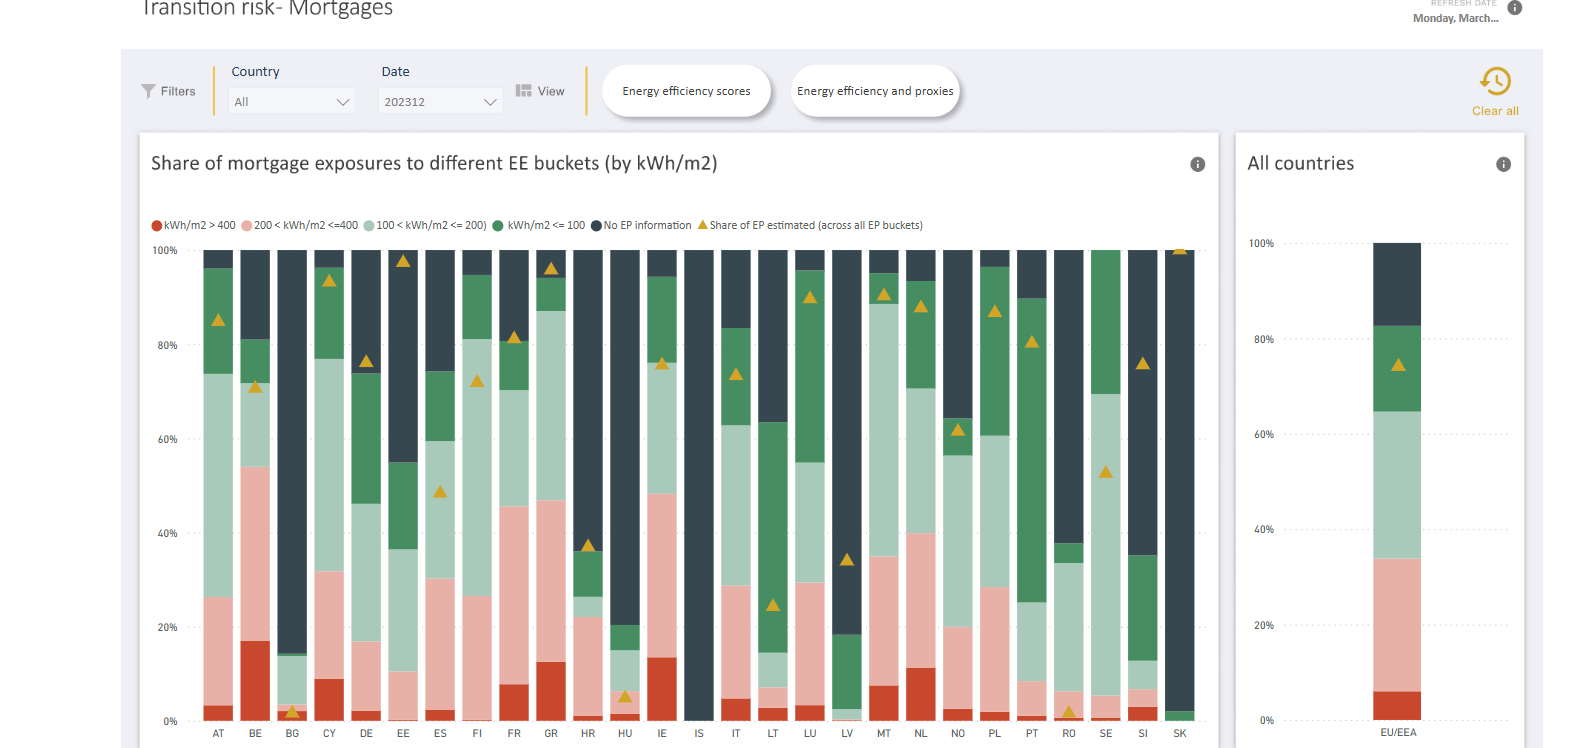
Task: Select the light green segment of SE bar
Action: coord(1106,544)
